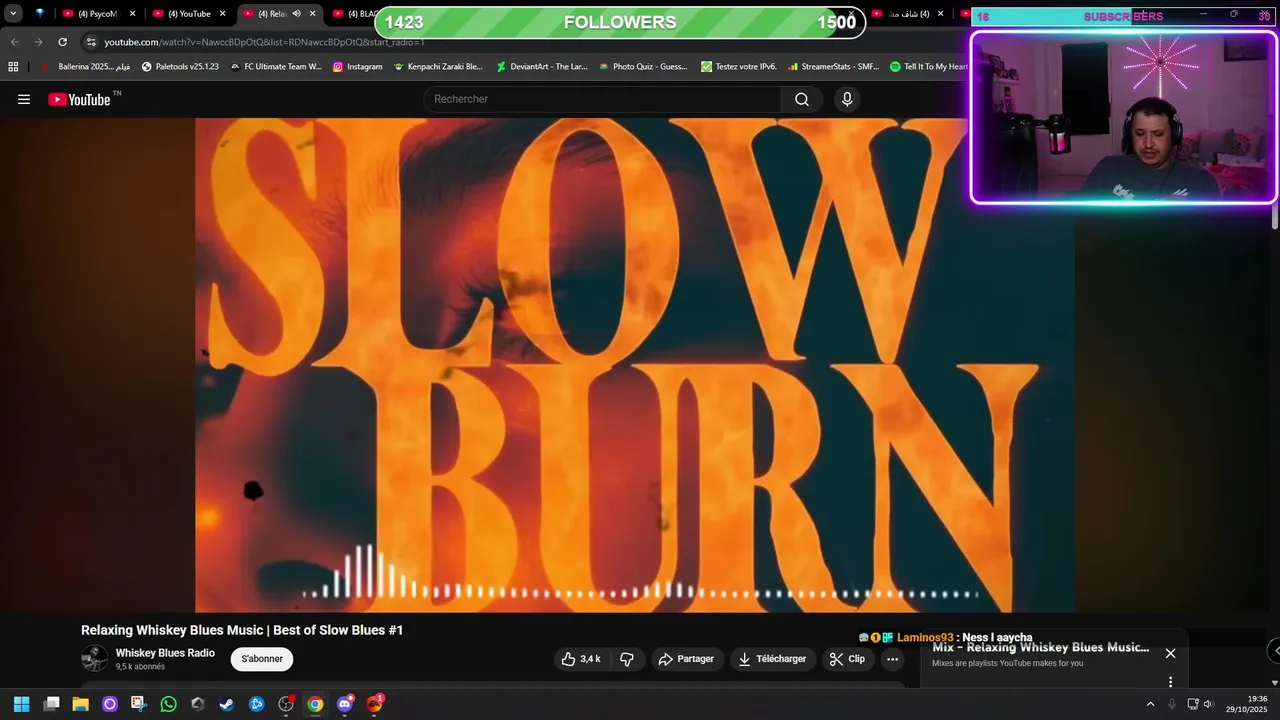Viewport: 1280px width, 720px height.
Task: Create a clip with the Clip button
Action: (x=847, y=659)
